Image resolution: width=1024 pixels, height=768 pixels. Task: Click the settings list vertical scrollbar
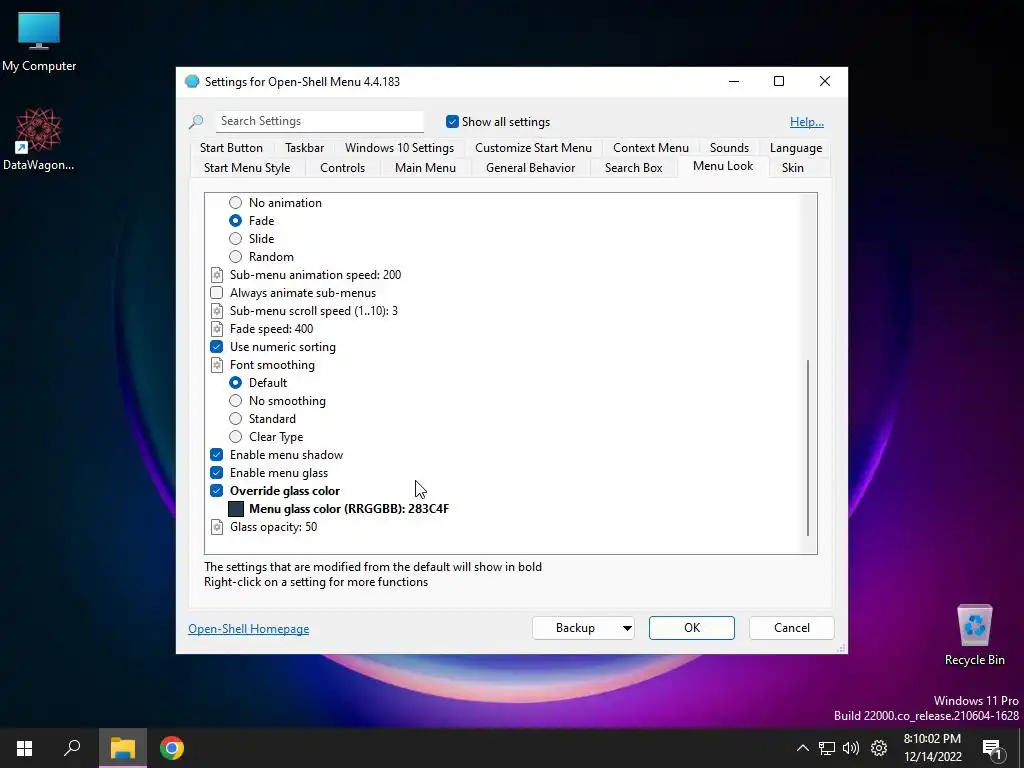click(x=808, y=447)
